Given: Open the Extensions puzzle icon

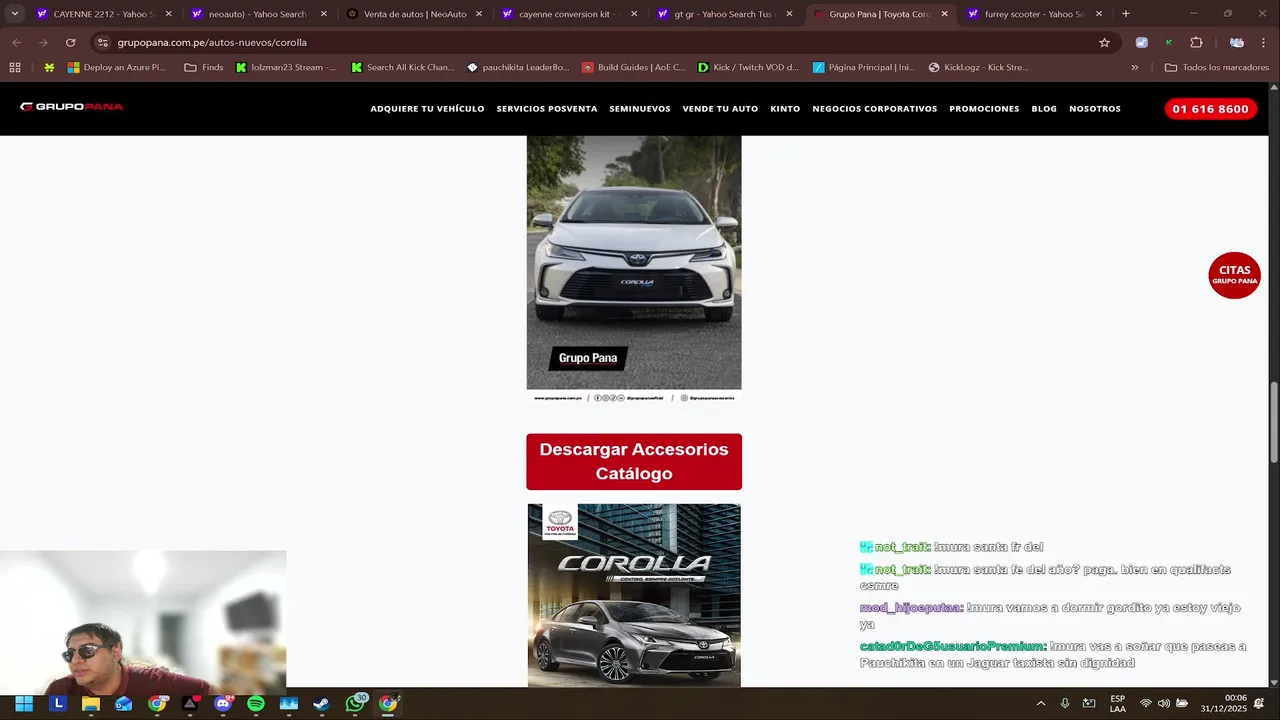Looking at the screenshot, I should pyautogui.click(x=1196, y=43).
